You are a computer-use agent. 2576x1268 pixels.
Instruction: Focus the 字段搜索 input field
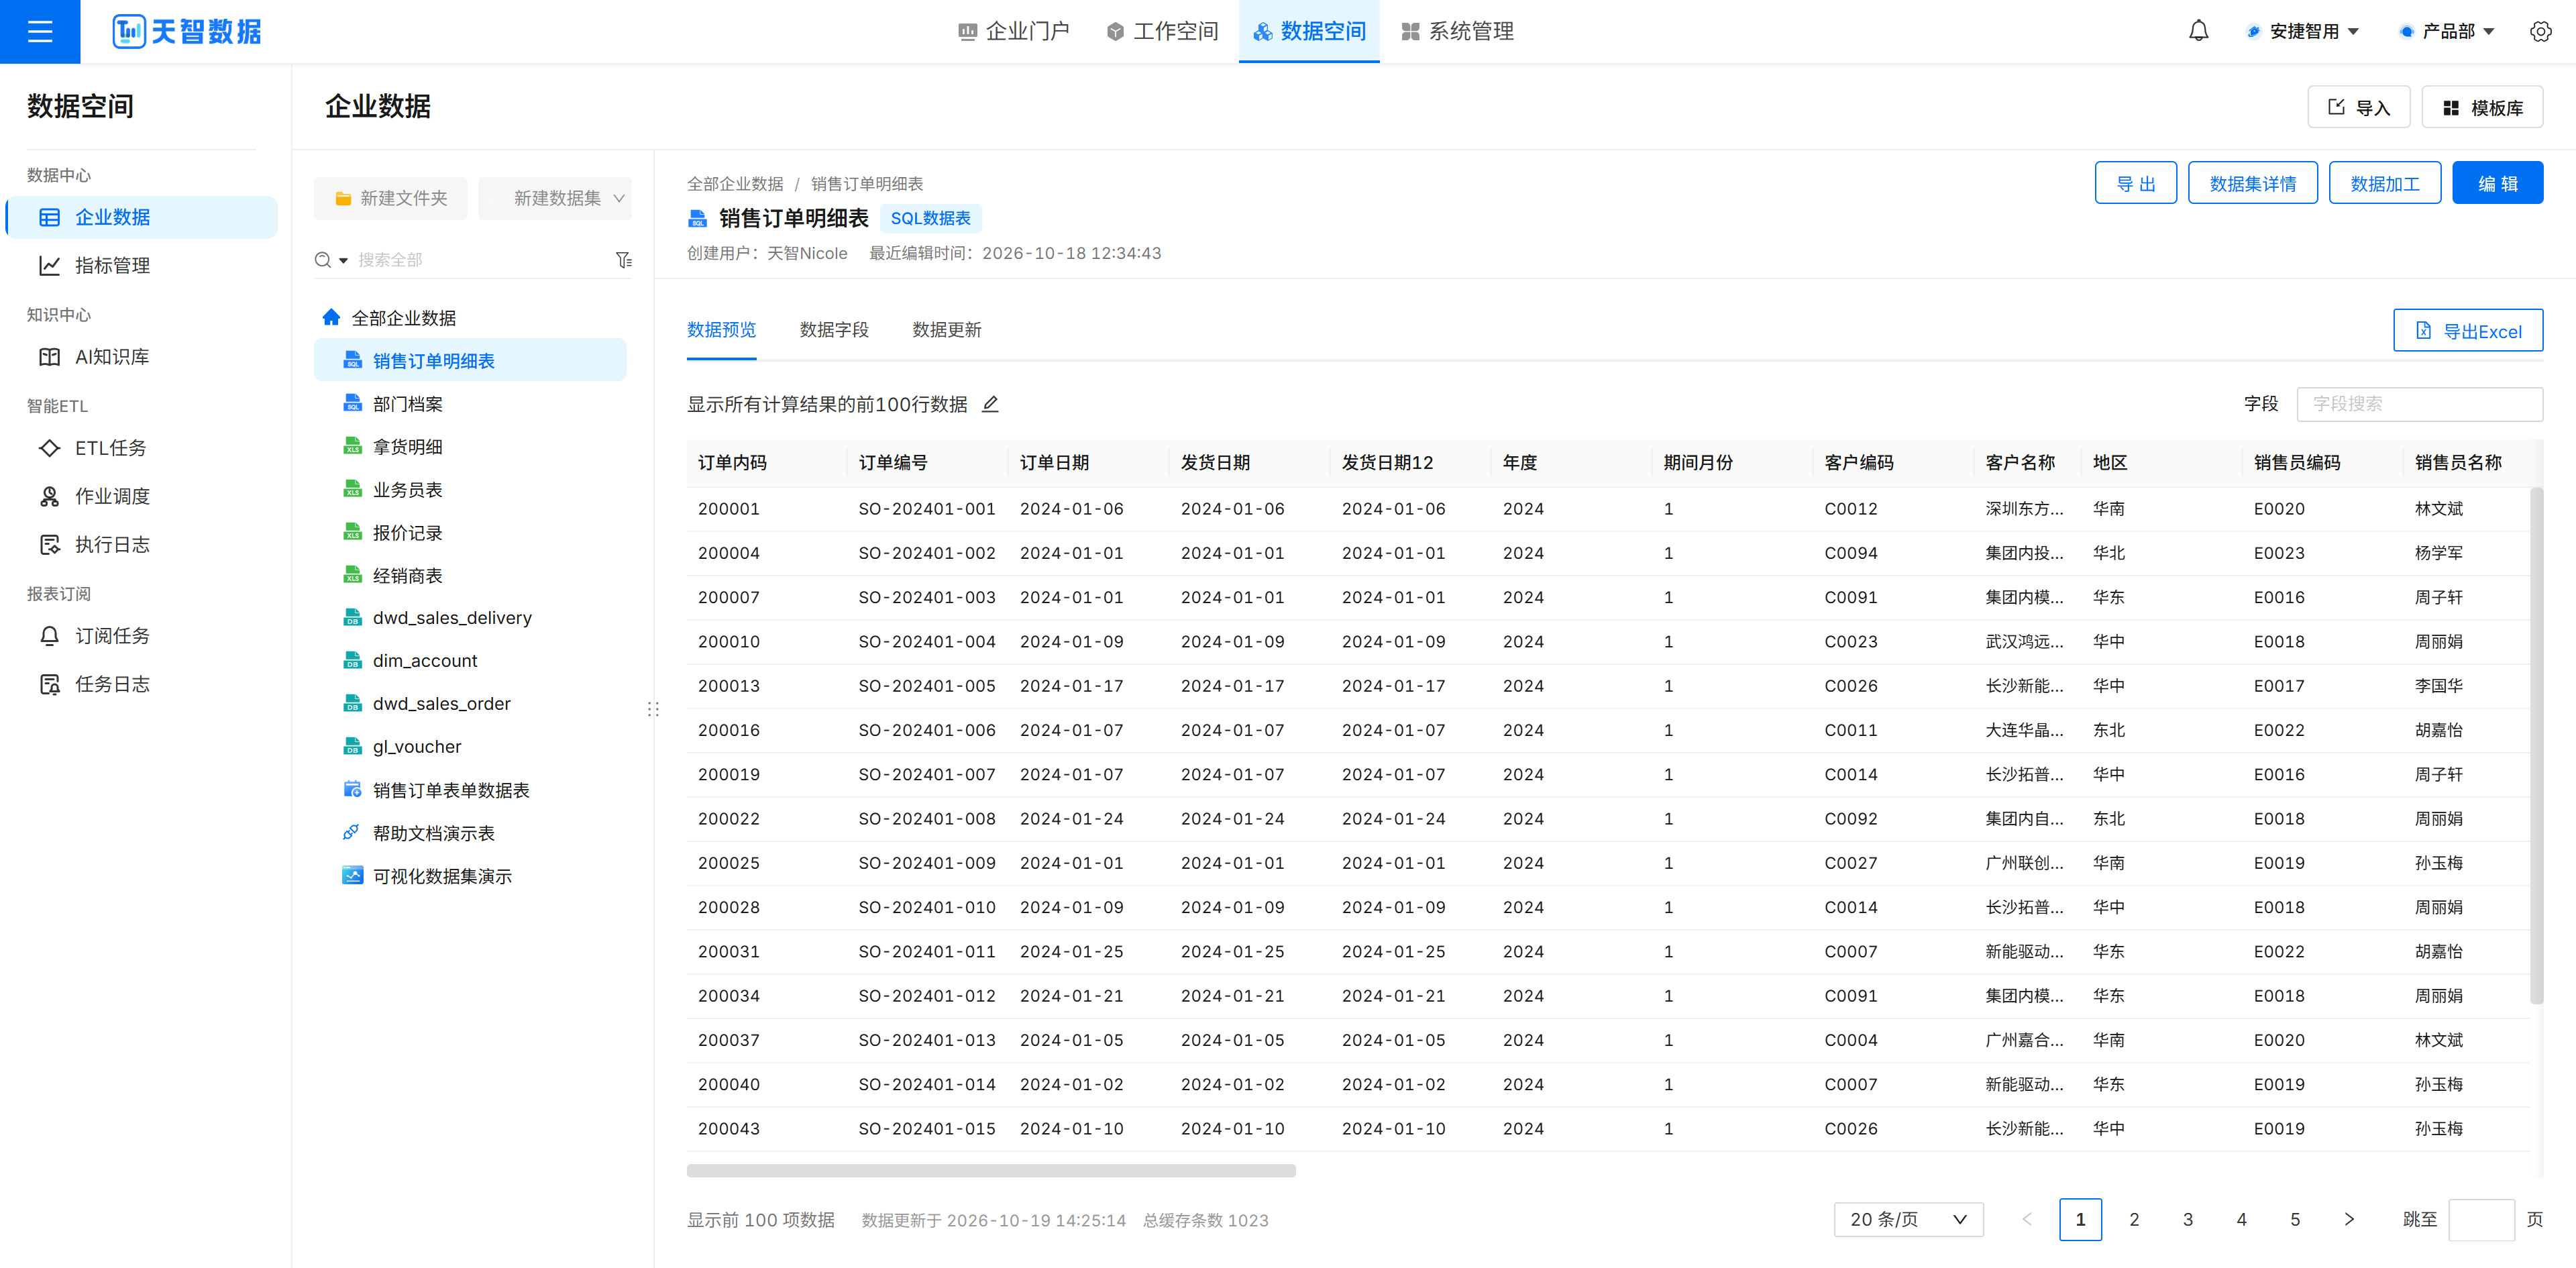[x=2420, y=404]
